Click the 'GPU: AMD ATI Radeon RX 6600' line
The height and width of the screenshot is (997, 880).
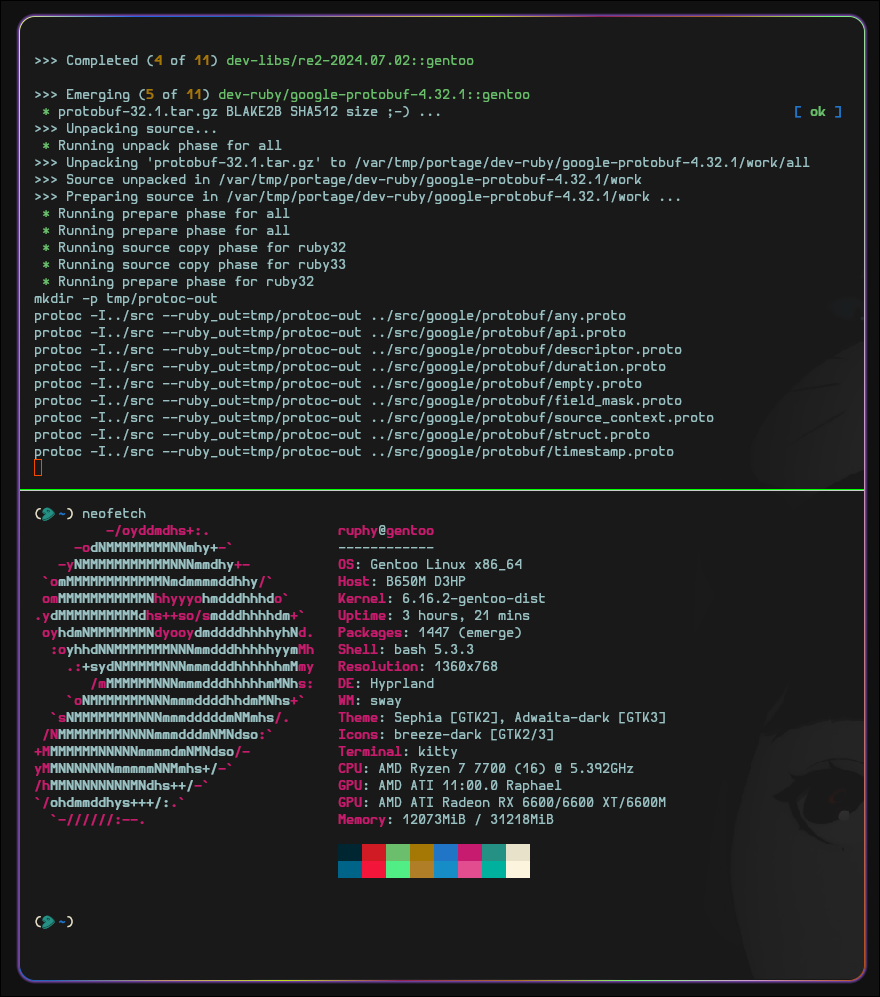pos(502,803)
